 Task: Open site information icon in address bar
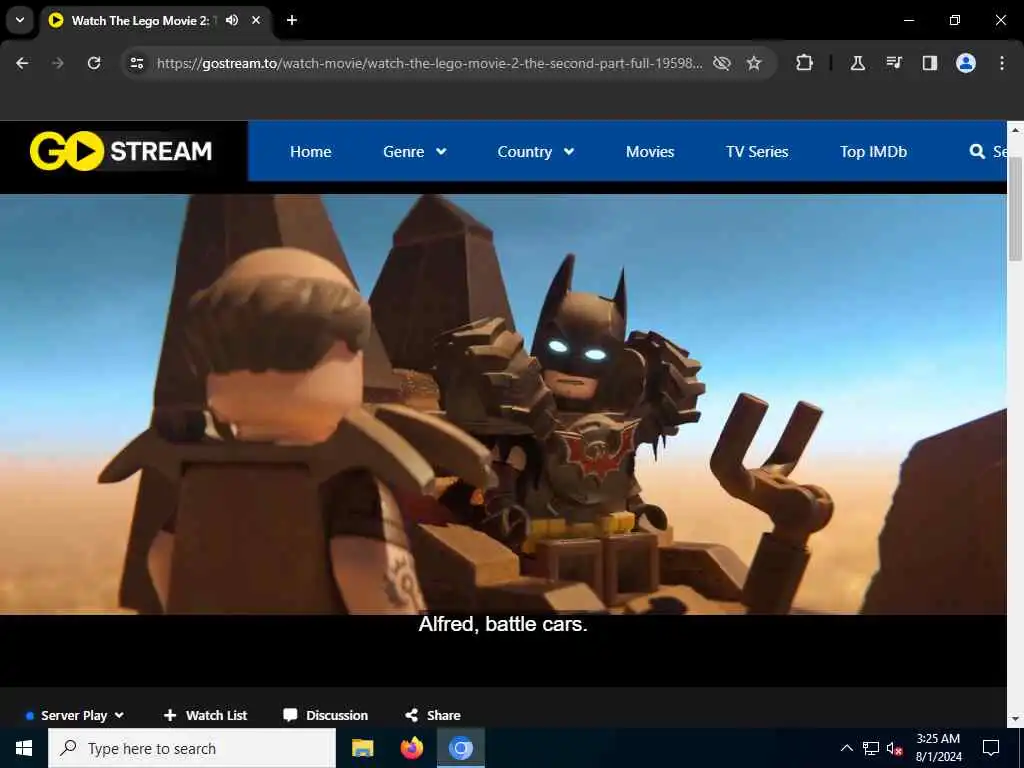point(136,63)
